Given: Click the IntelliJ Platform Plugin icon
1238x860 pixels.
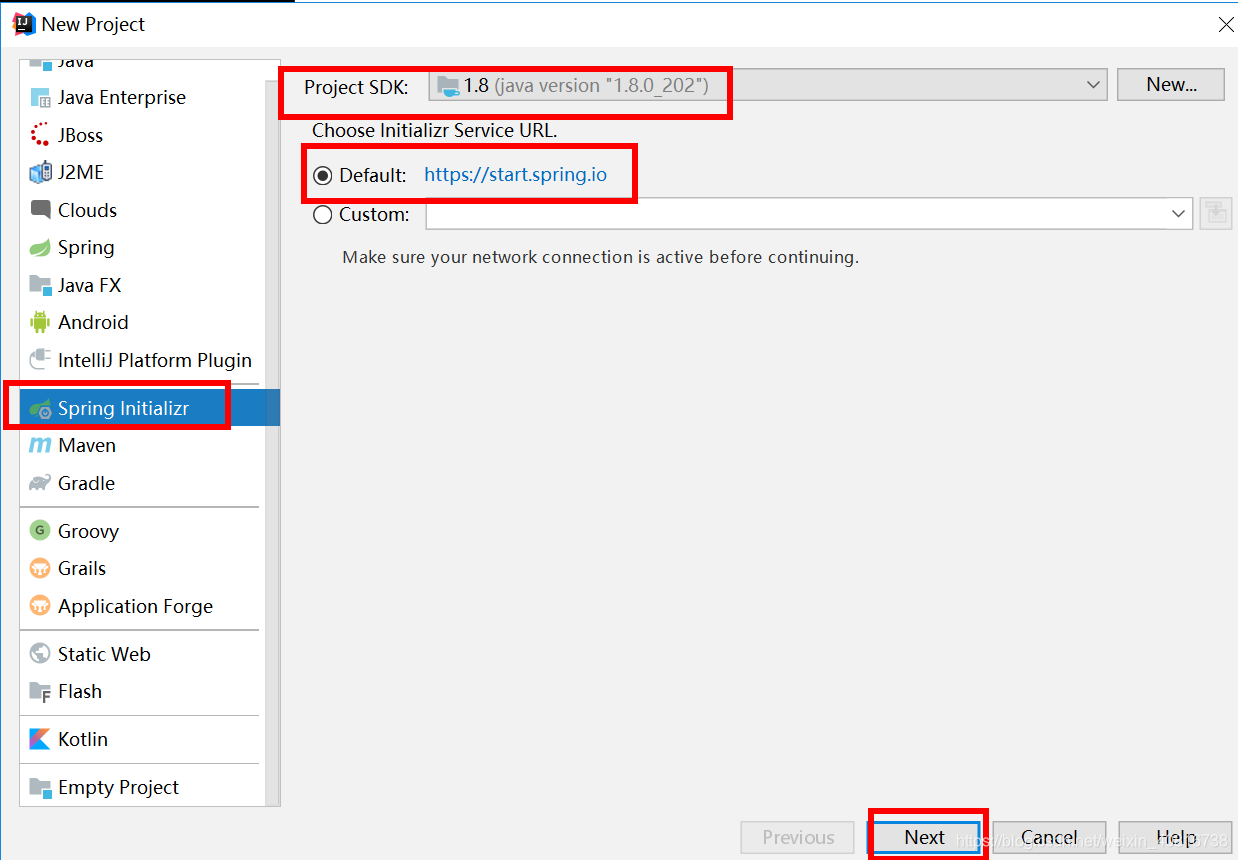Looking at the screenshot, I should tap(40, 360).
